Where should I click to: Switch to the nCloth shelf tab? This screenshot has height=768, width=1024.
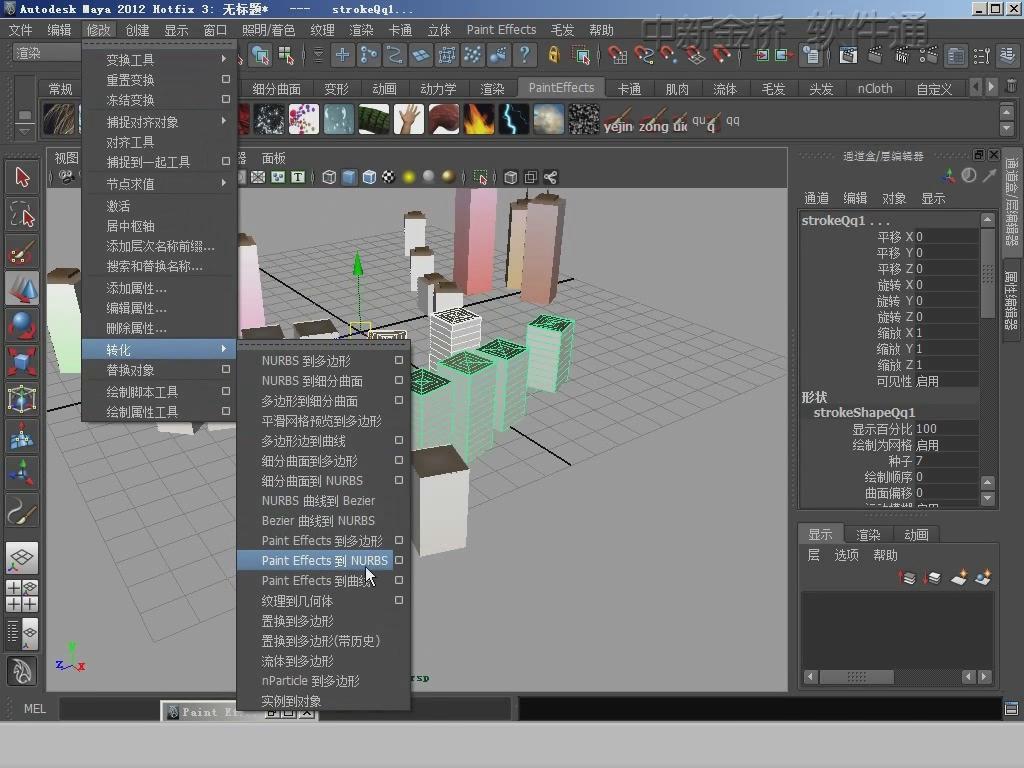[x=874, y=89]
